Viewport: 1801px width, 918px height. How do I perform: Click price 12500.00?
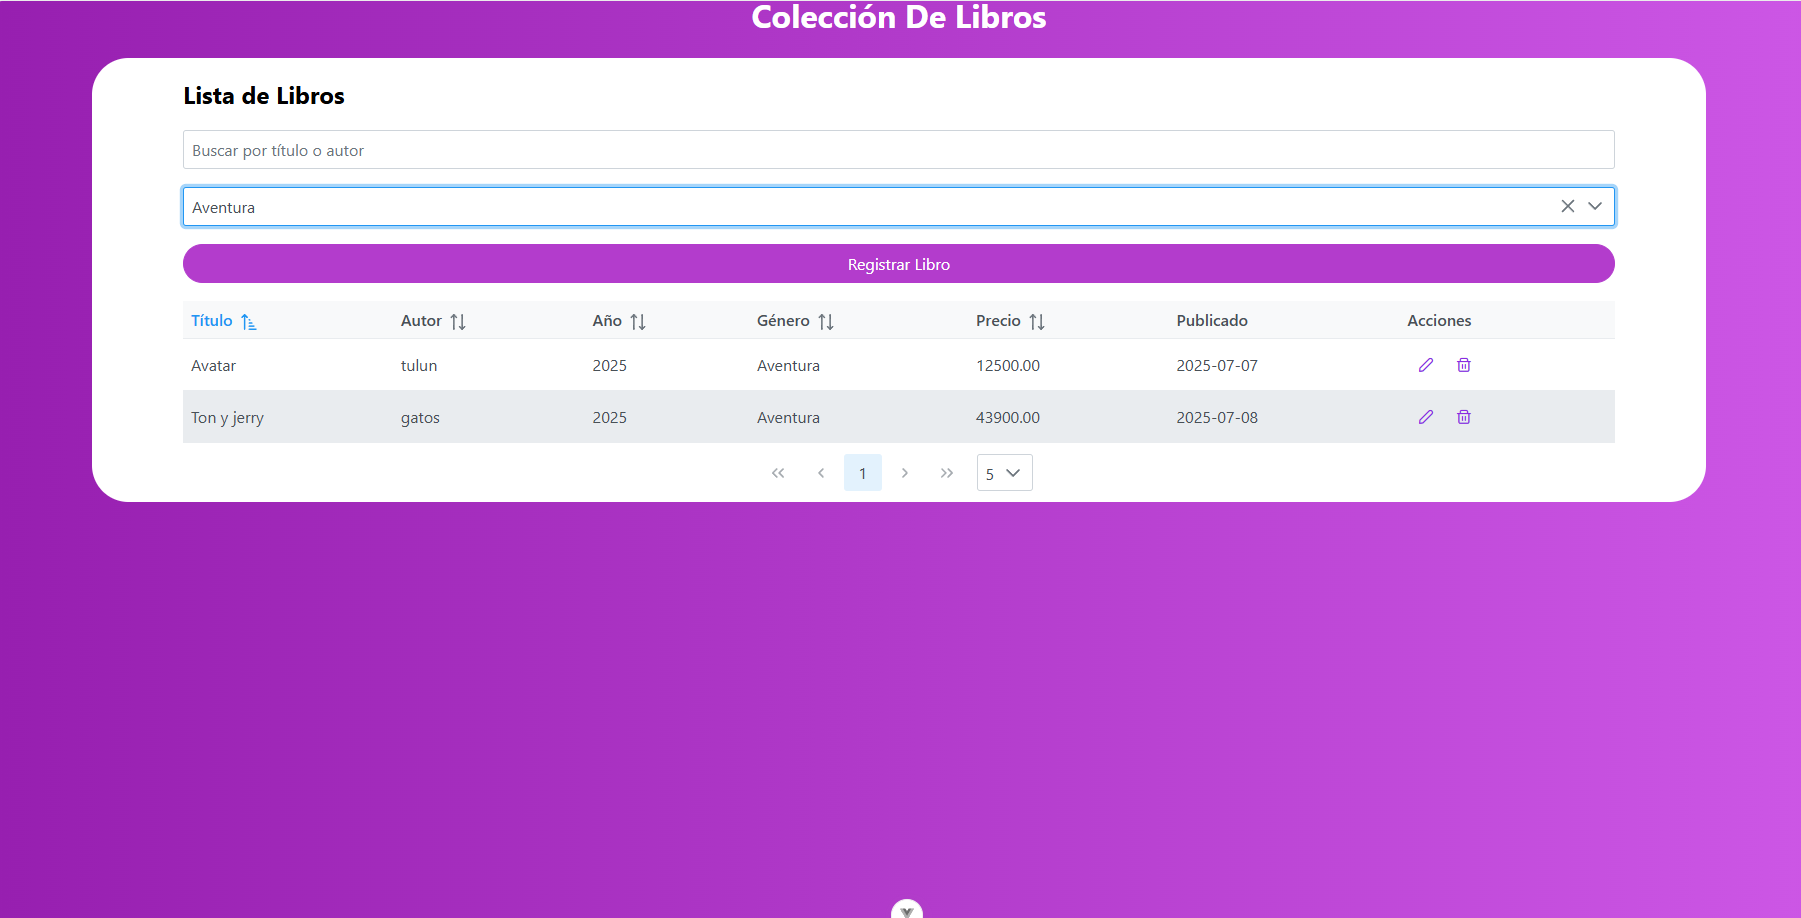(1008, 366)
